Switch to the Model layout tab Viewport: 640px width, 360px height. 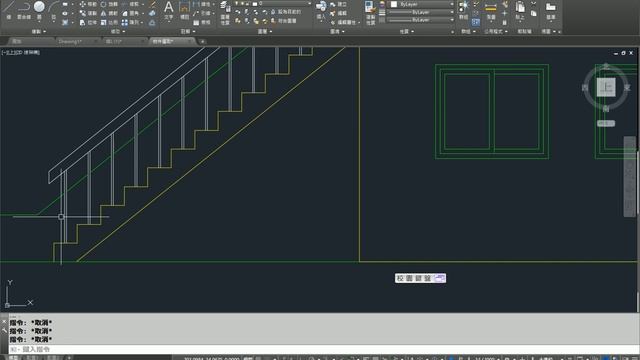tap(13, 358)
